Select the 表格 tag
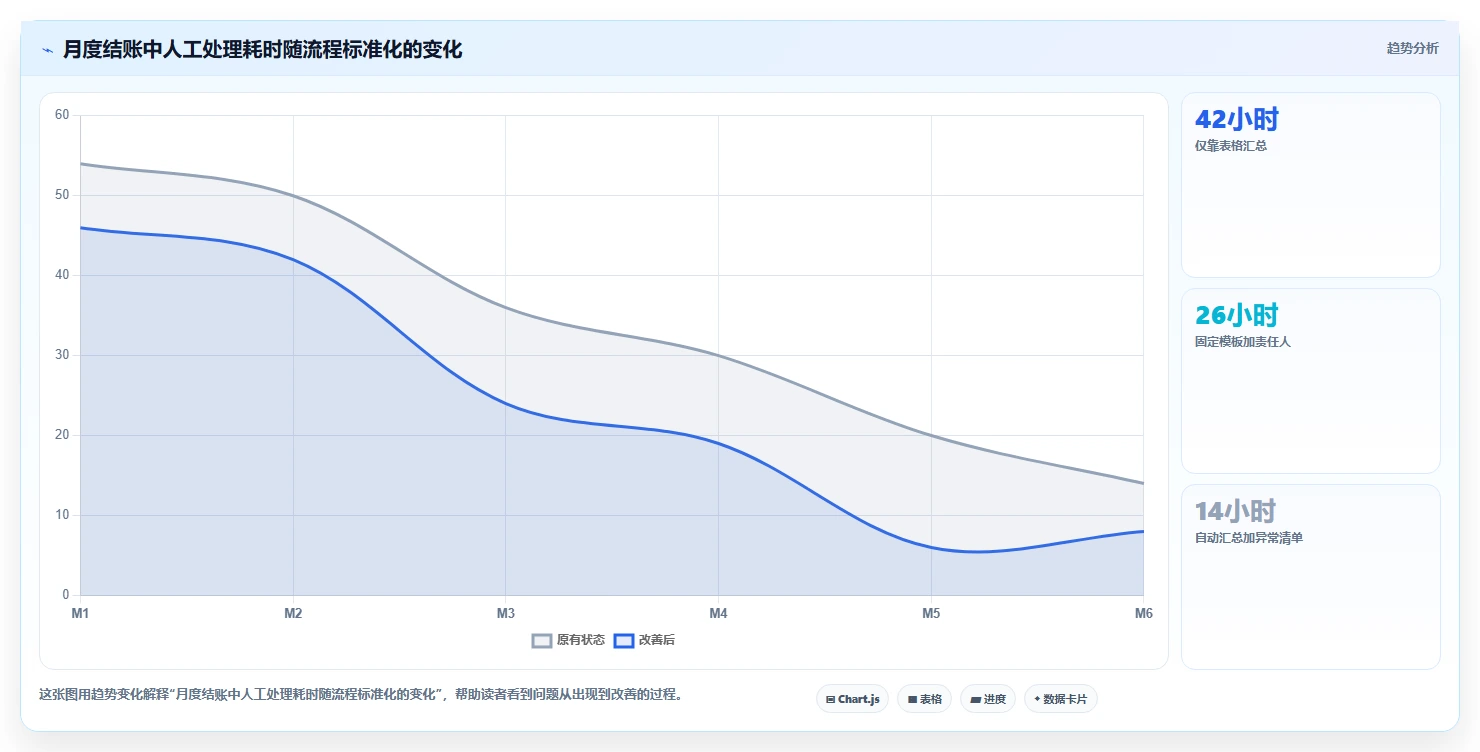1480x752 pixels. pos(924,699)
